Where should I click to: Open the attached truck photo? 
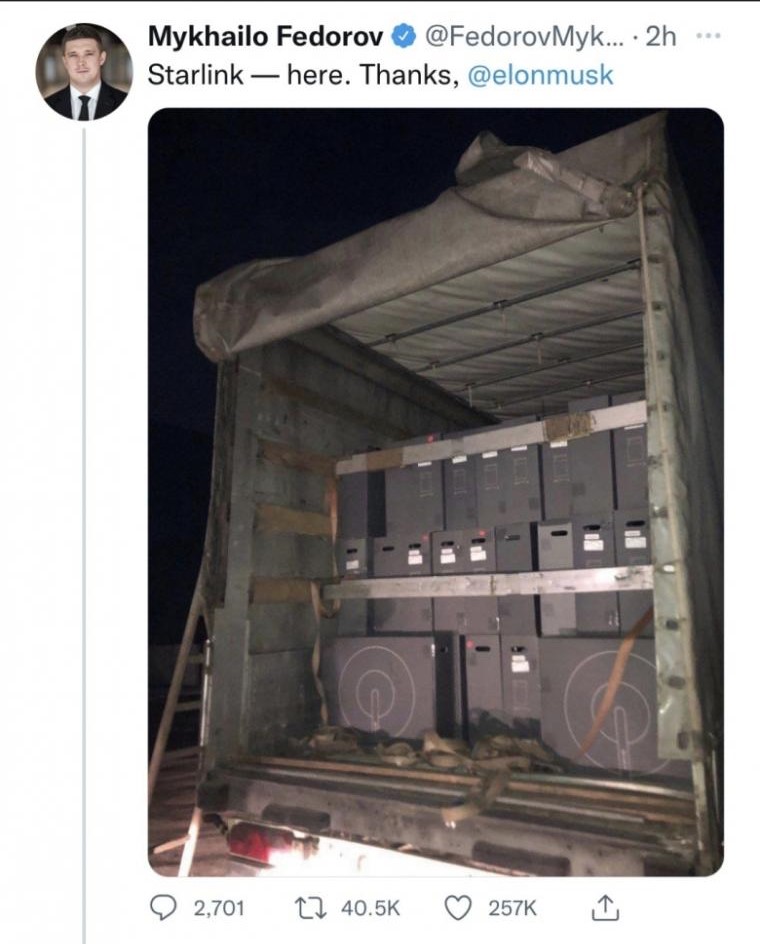click(435, 492)
